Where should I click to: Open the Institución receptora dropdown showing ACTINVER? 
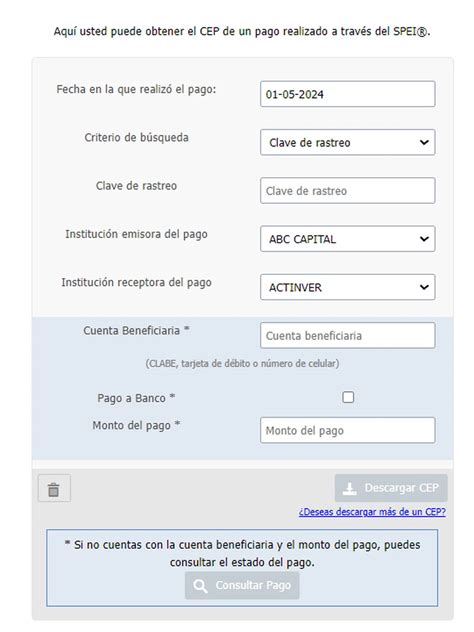click(347, 287)
